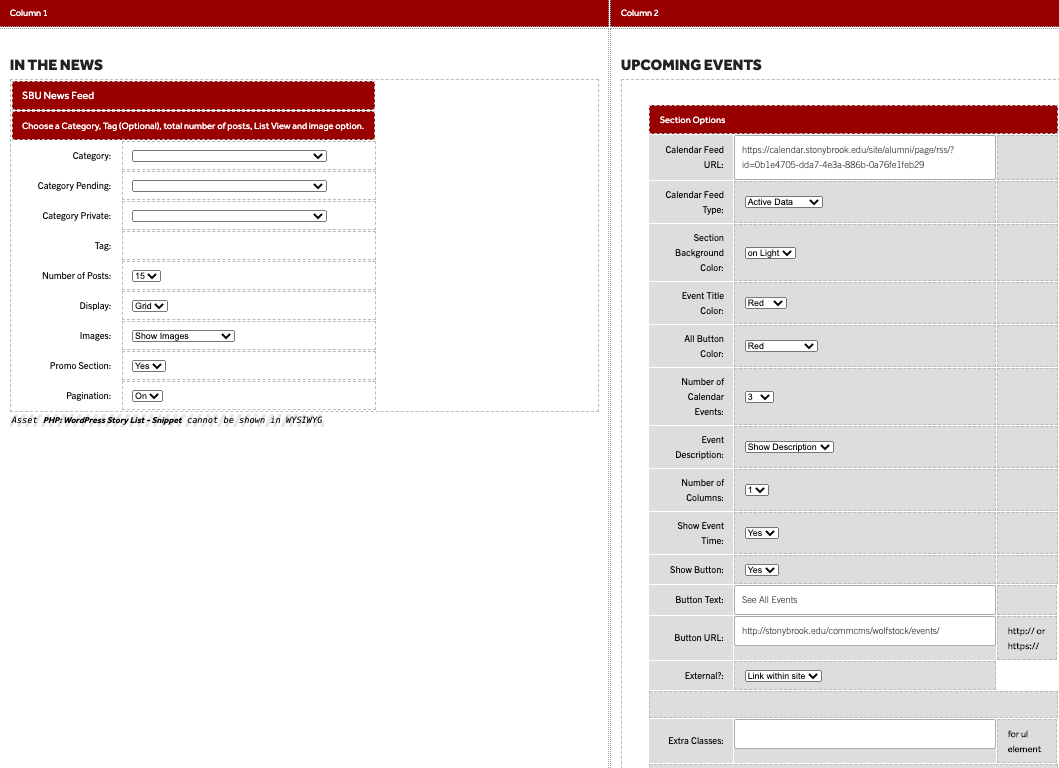This screenshot has width=1059, height=768.
Task: Open the External link type dropdown
Action: tap(783, 676)
